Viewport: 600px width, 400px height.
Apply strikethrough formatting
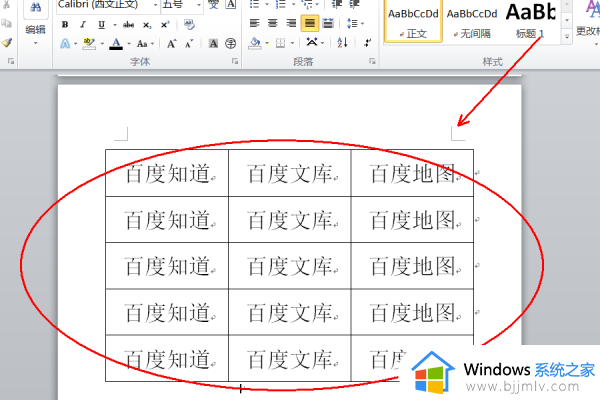click(128, 25)
